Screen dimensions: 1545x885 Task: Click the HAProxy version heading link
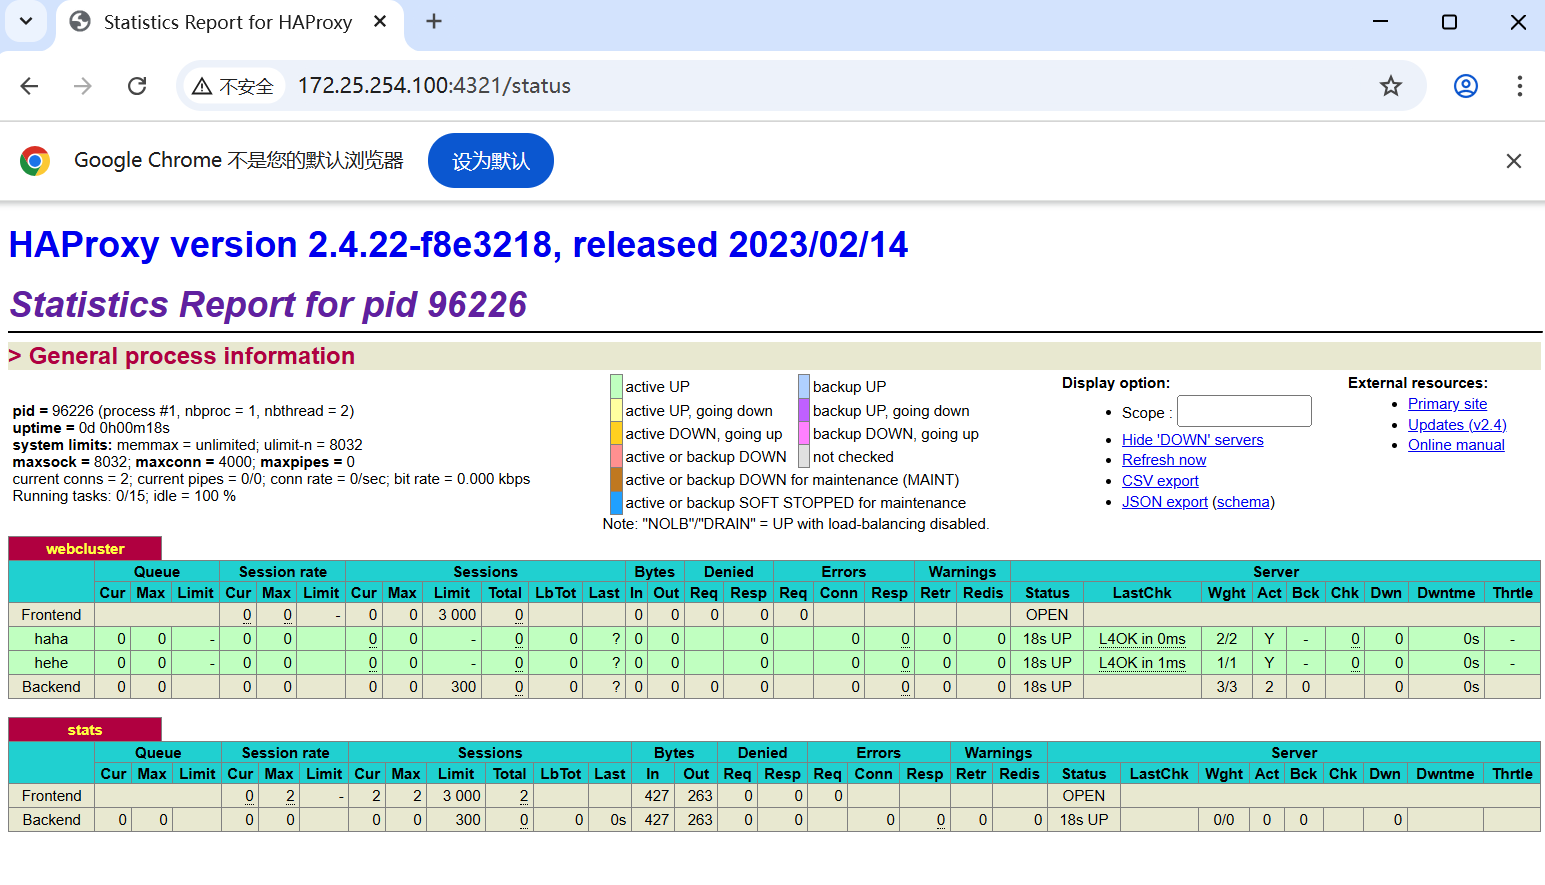coord(458,245)
